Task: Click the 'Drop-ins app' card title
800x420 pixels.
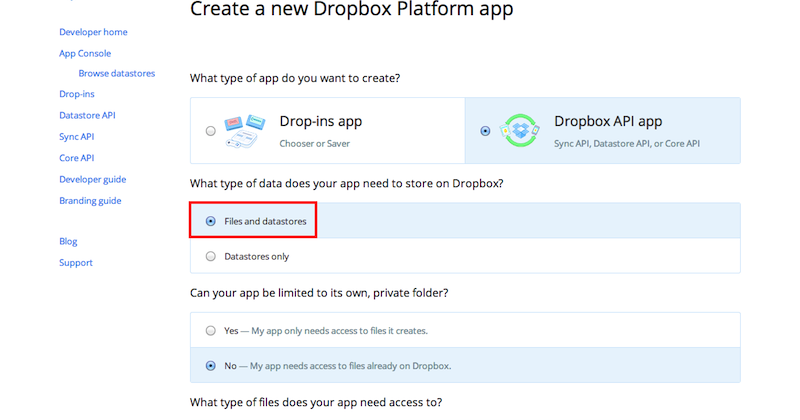Action: (x=321, y=121)
